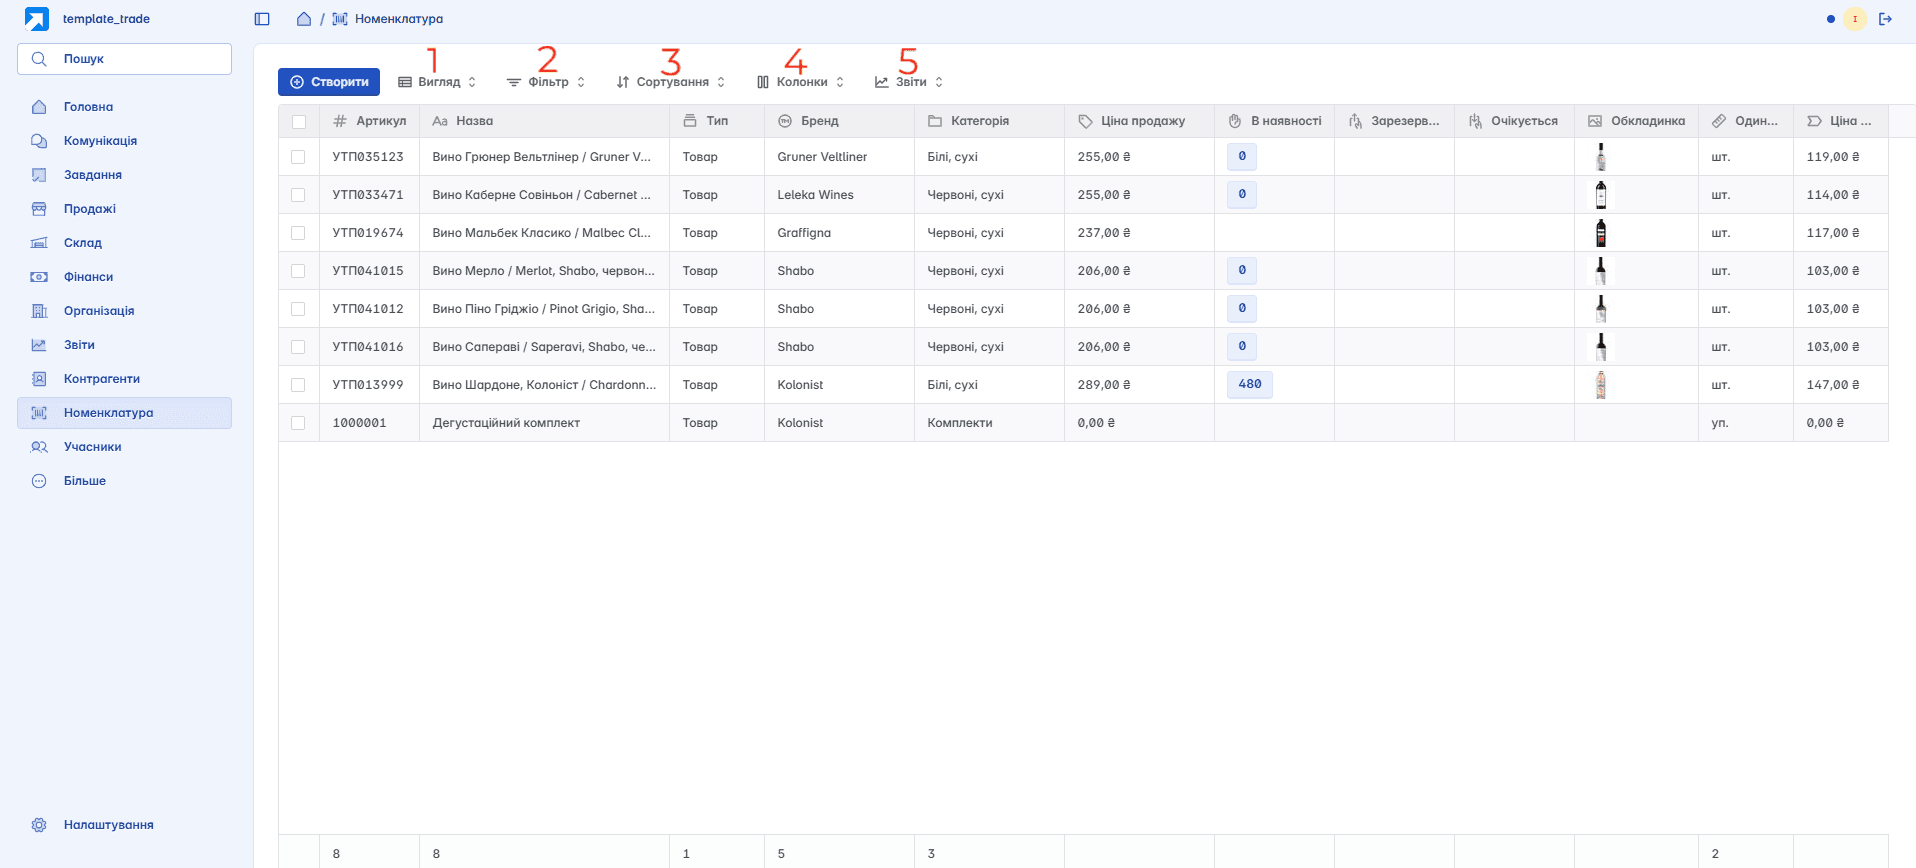Image resolution: width=1916 pixels, height=868 pixels.
Task: Toggle the select-all header checkbox
Action: [299, 122]
